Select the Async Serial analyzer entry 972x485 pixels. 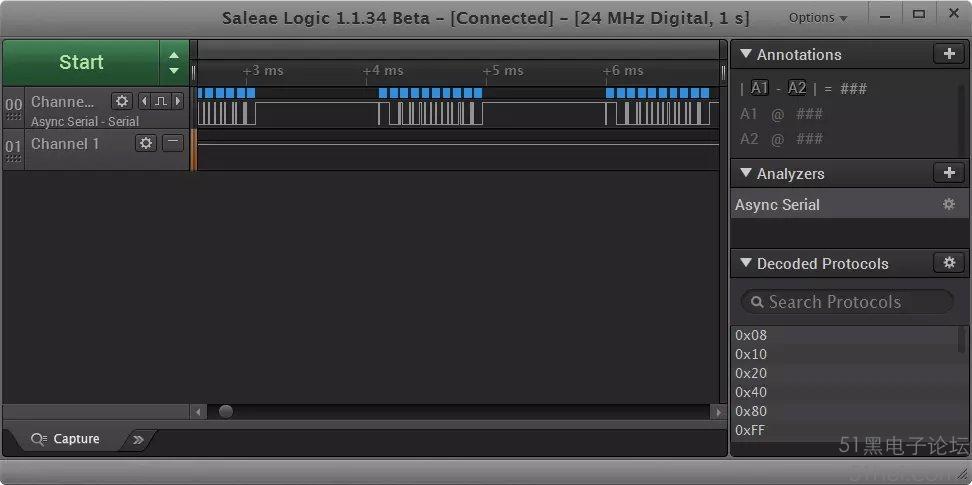[850, 205]
